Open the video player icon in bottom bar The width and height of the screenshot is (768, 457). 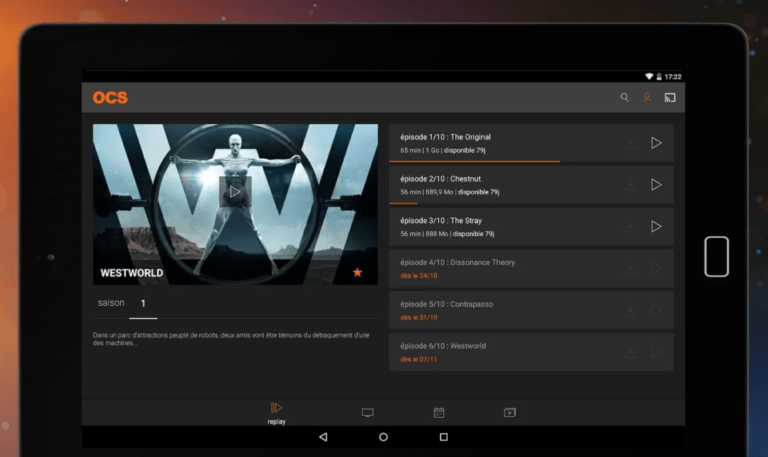coord(510,413)
